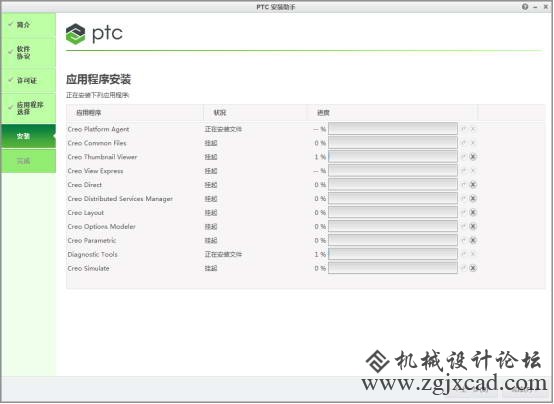The width and height of the screenshot is (554, 404).
Task: Cancel Creo Distributed Services Manager installation
Action: click(473, 198)
